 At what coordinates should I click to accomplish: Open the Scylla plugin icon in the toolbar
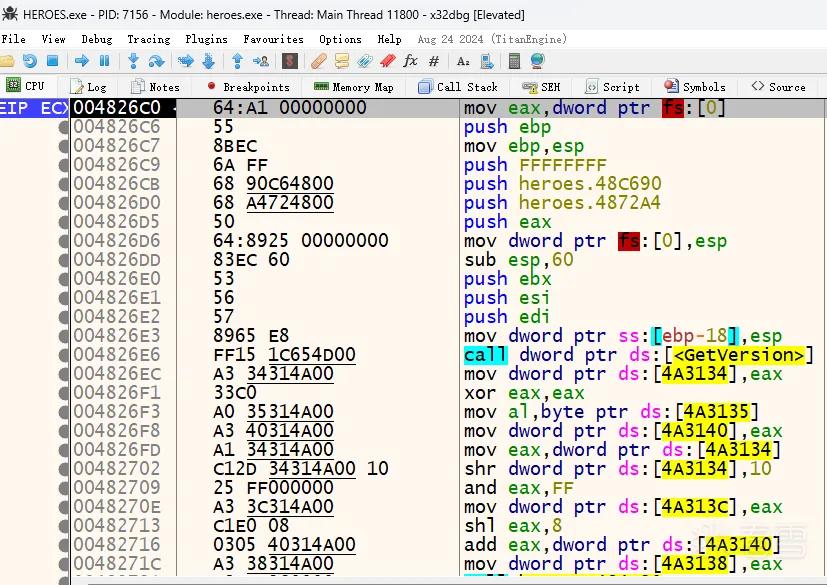tap(290, 61)
